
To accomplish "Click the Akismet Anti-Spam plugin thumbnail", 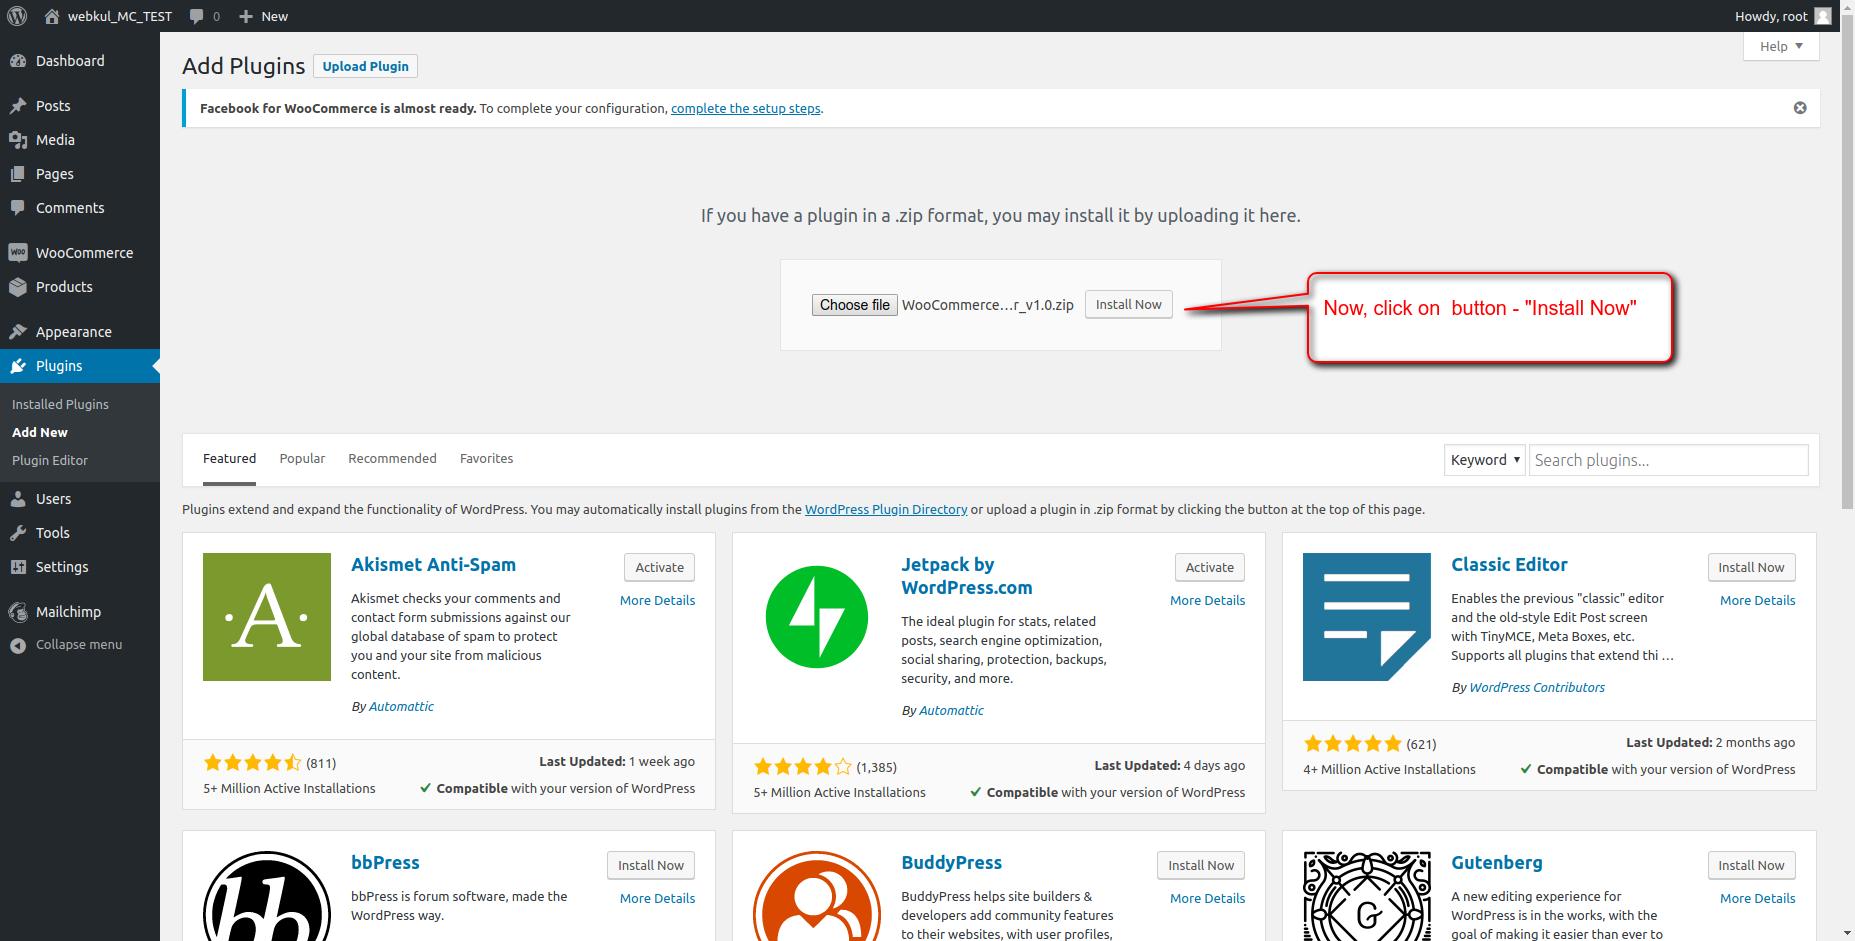I will click(x=267, y=617).
